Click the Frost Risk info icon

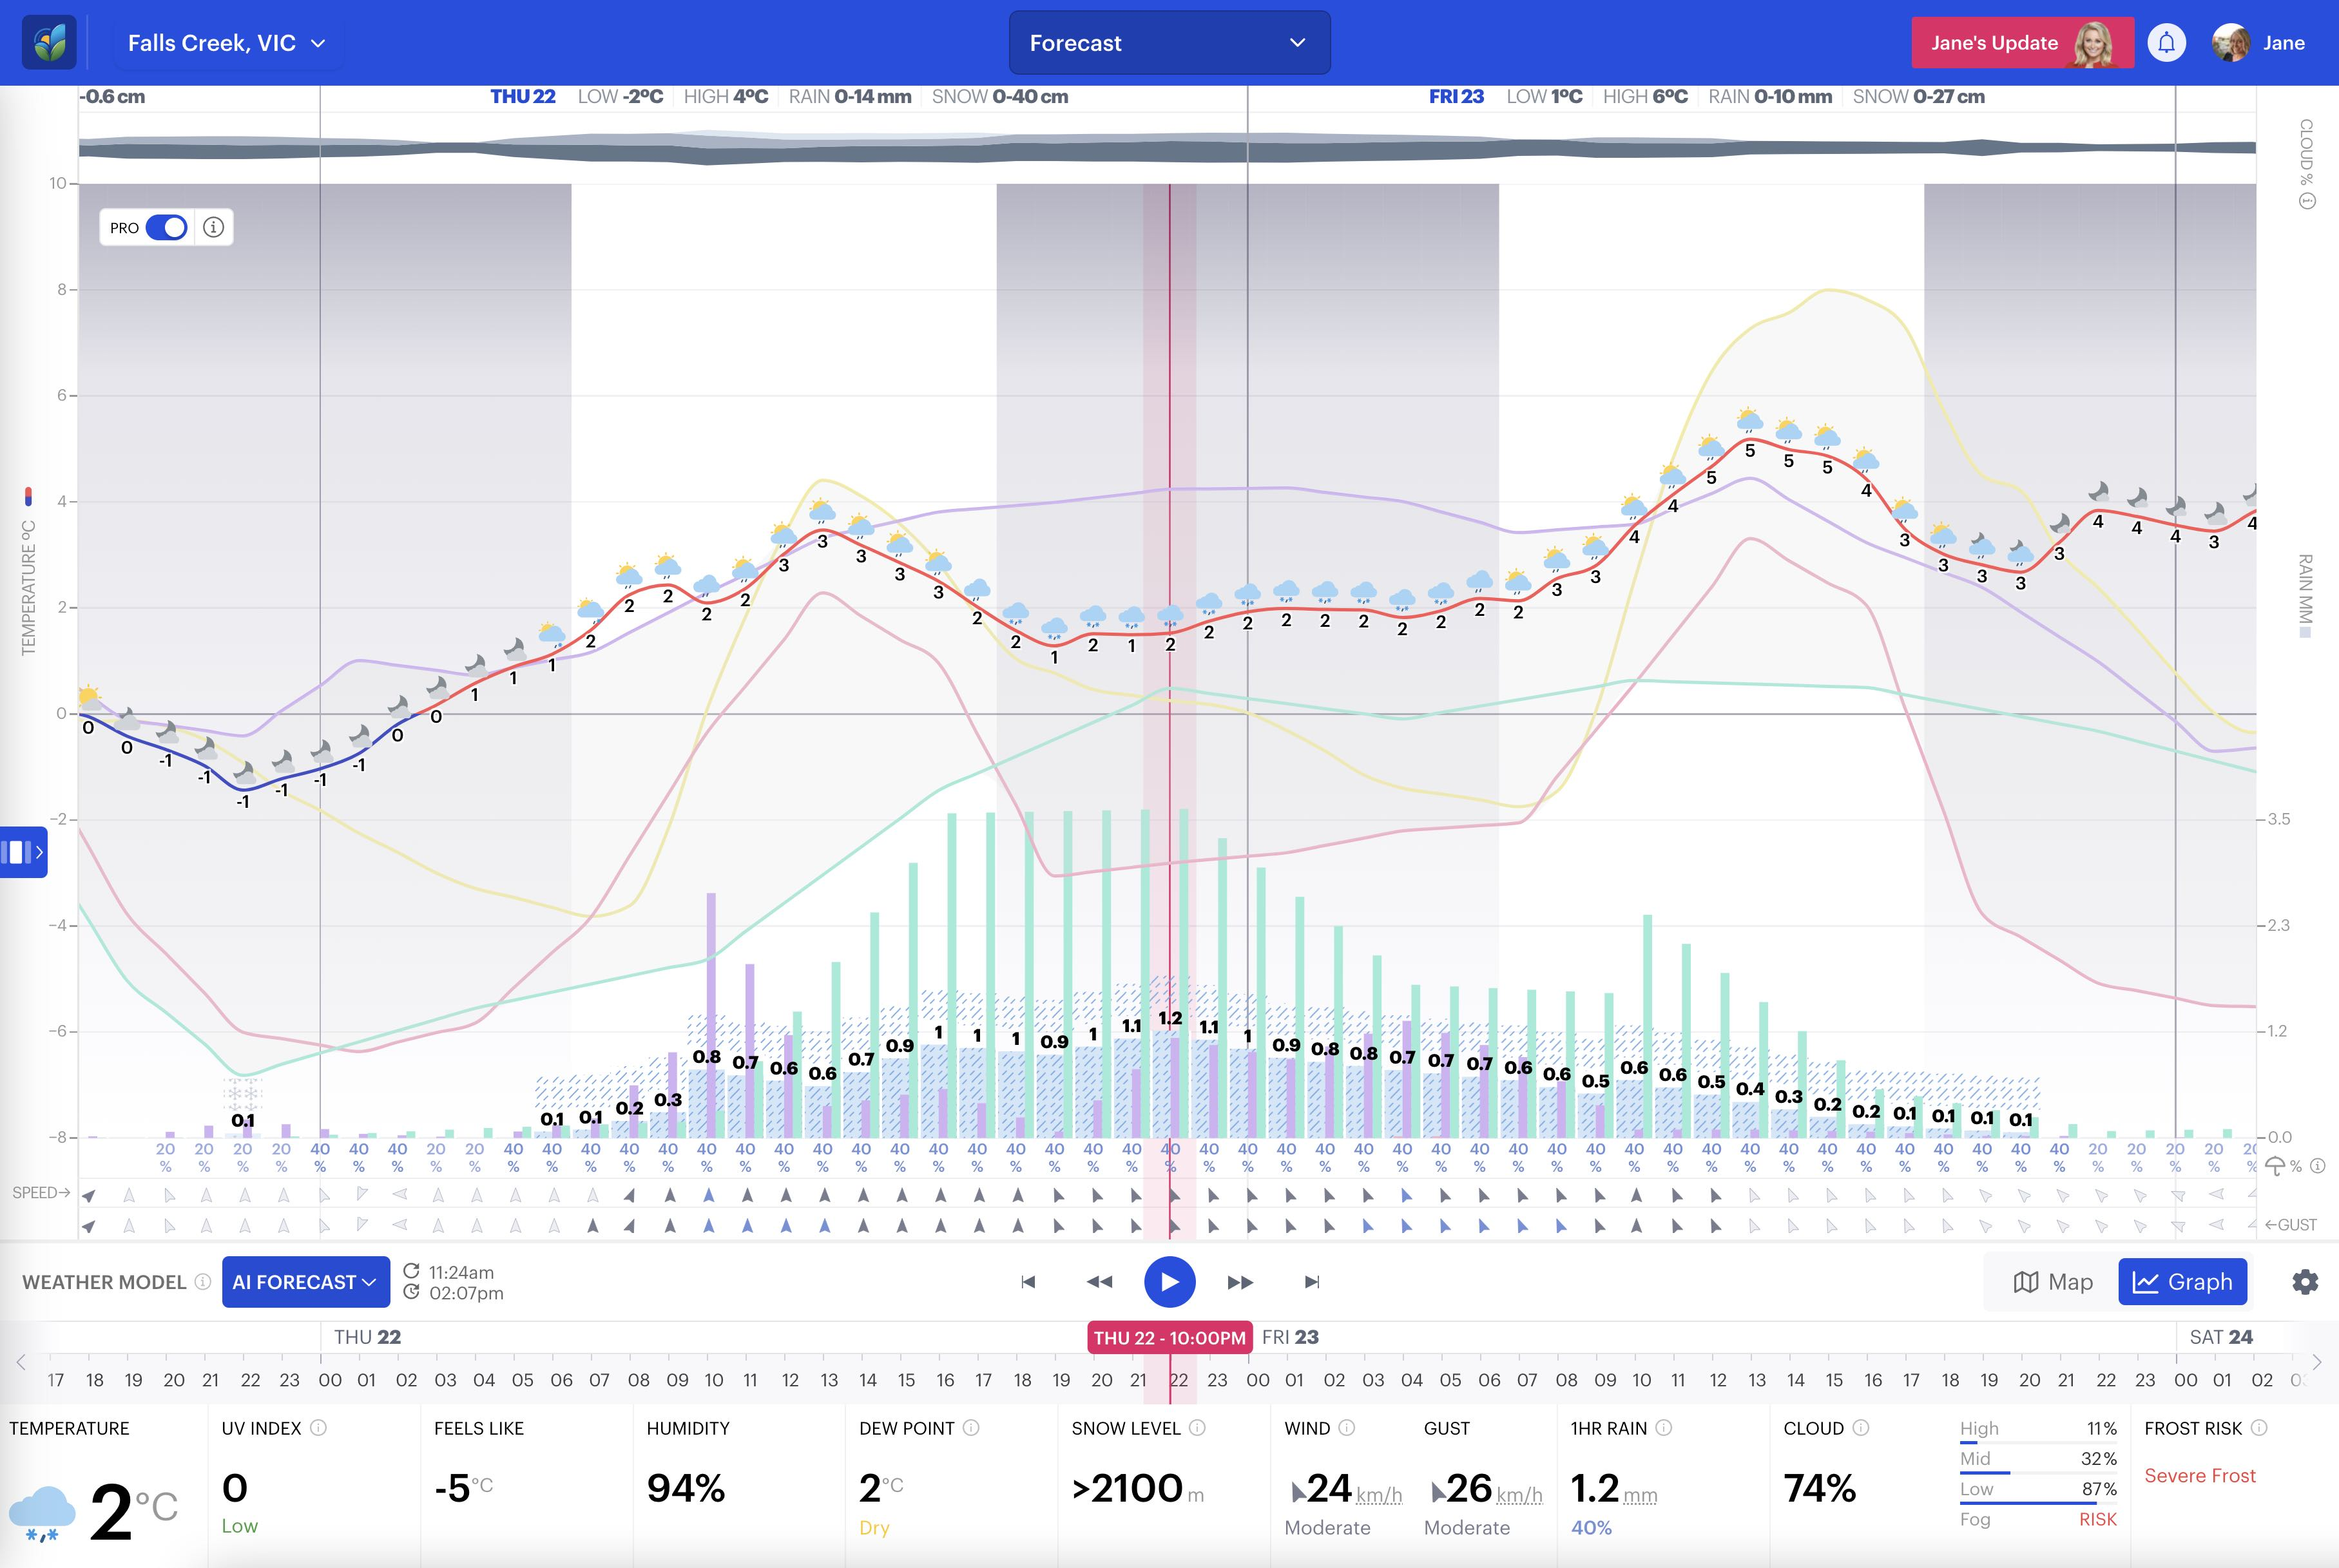click(x=2259, y=1428)
